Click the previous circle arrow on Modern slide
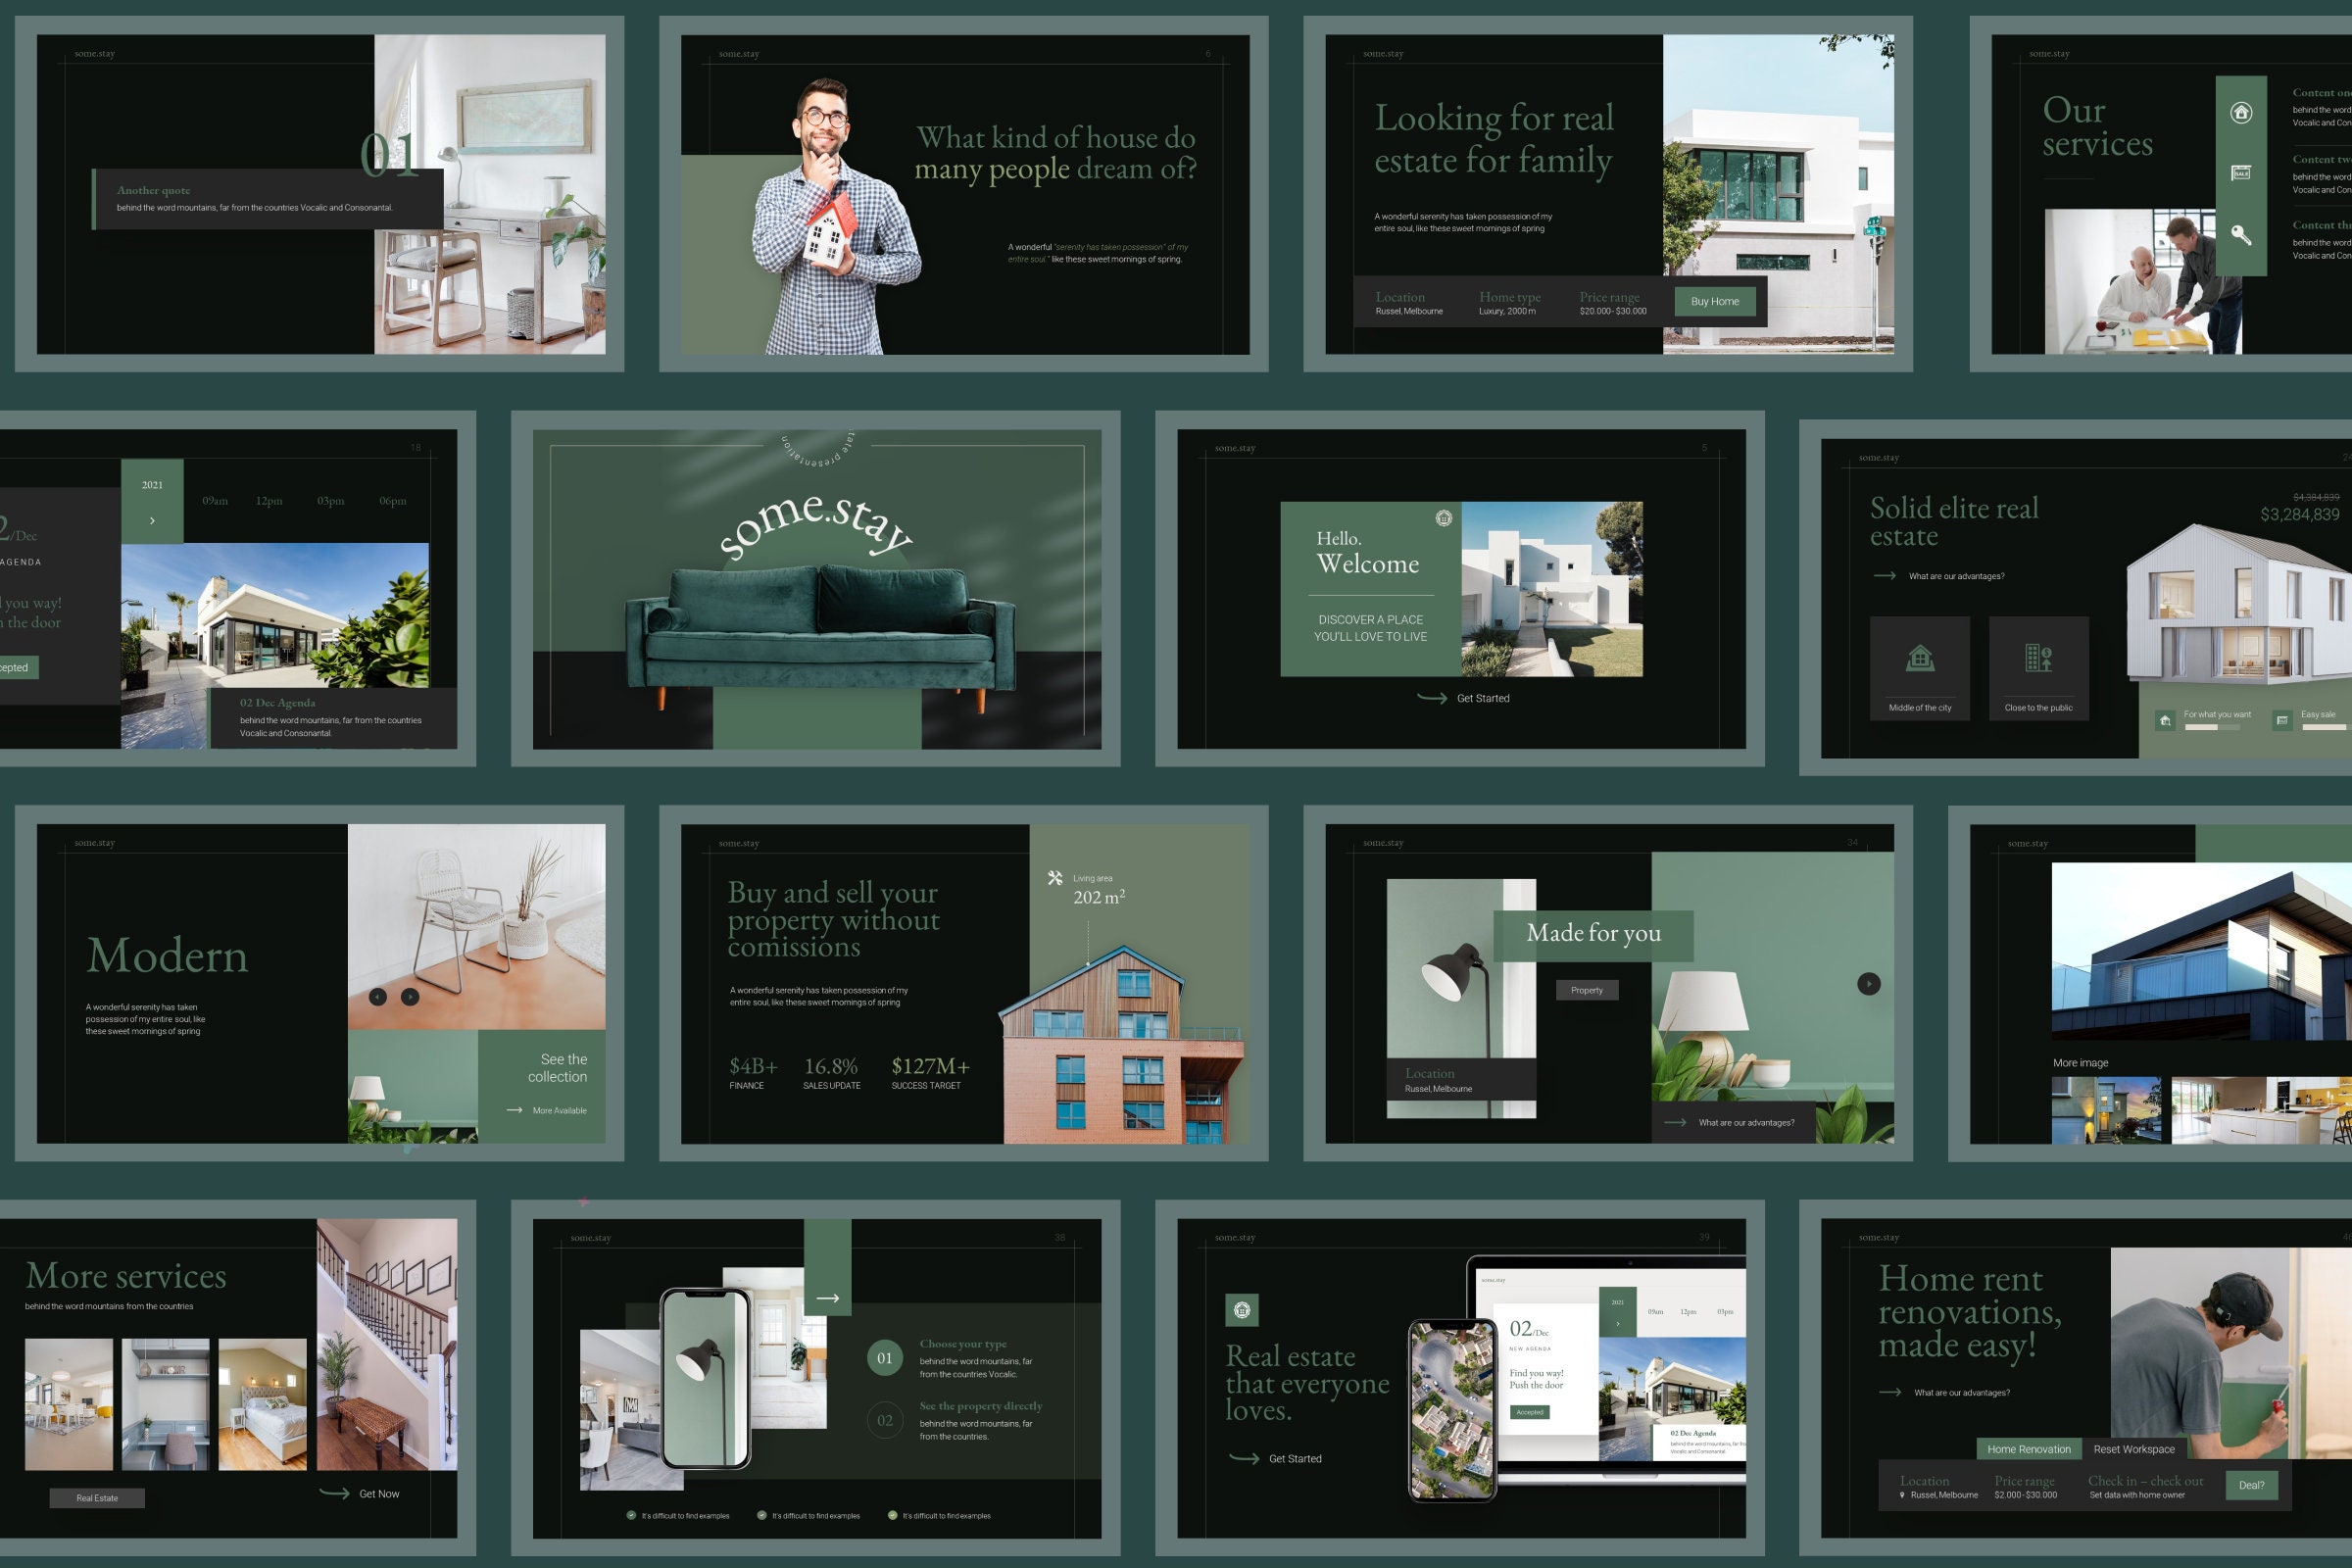2352x1568 pixels. pyautogui.click(x=378, y=997)
